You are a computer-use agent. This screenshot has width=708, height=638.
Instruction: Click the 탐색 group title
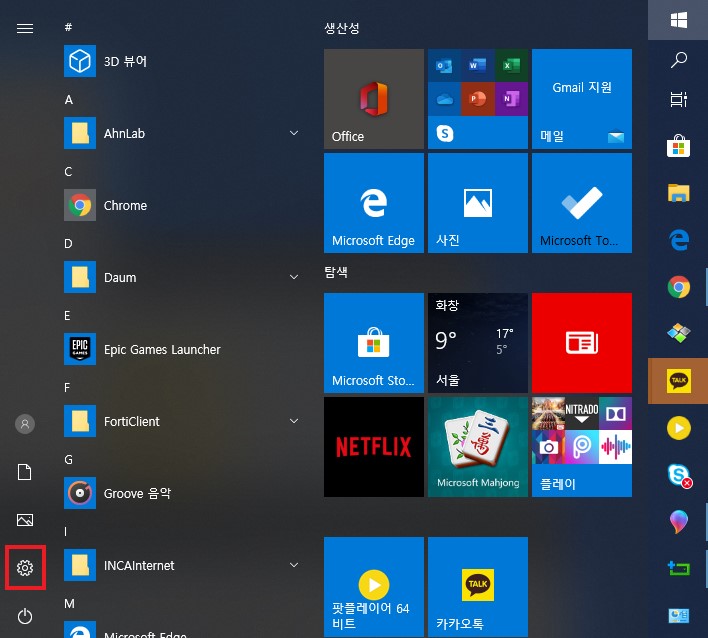tap(336, 272)
